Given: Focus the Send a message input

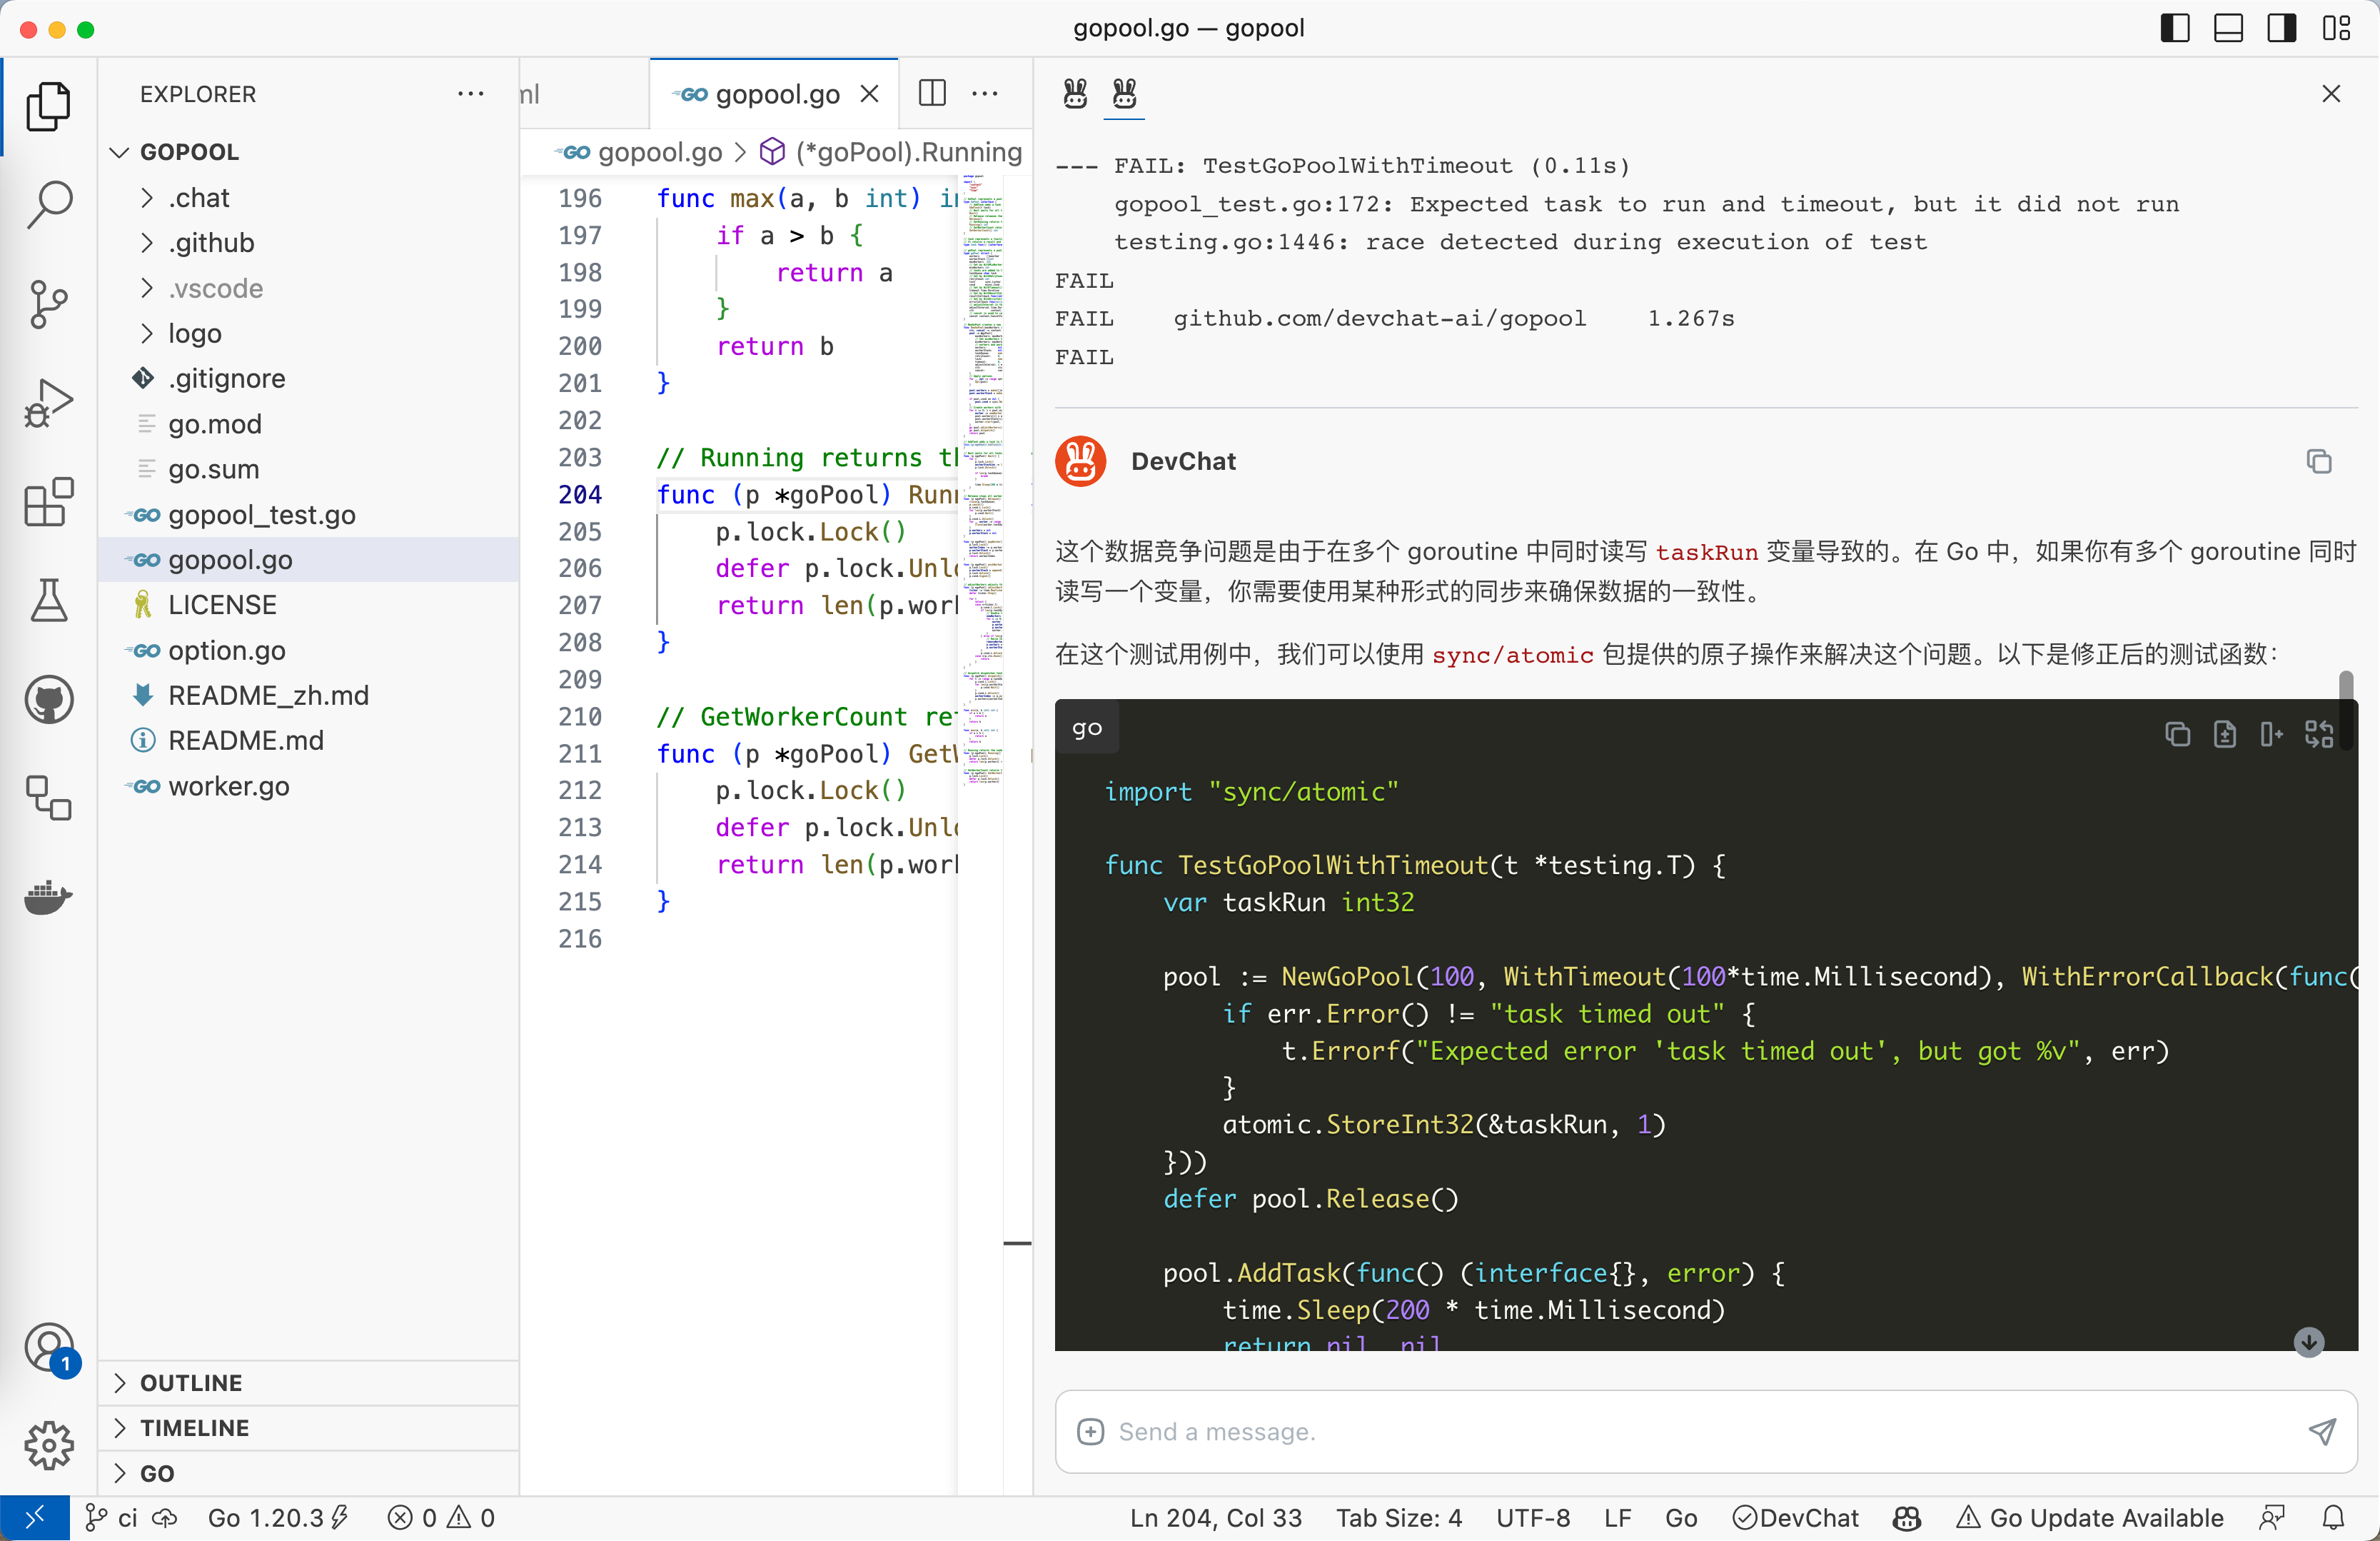Looking at the screenshot, I should (1700, 1431).
